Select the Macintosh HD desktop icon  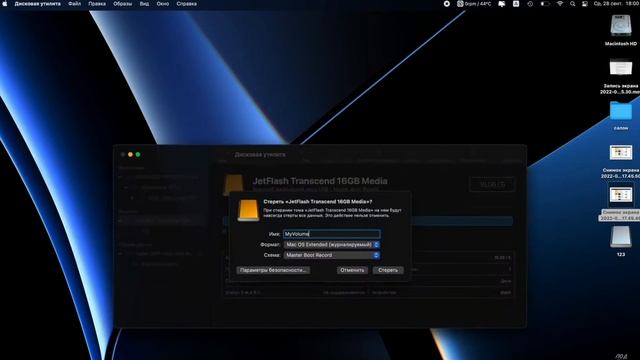[620, 25]
